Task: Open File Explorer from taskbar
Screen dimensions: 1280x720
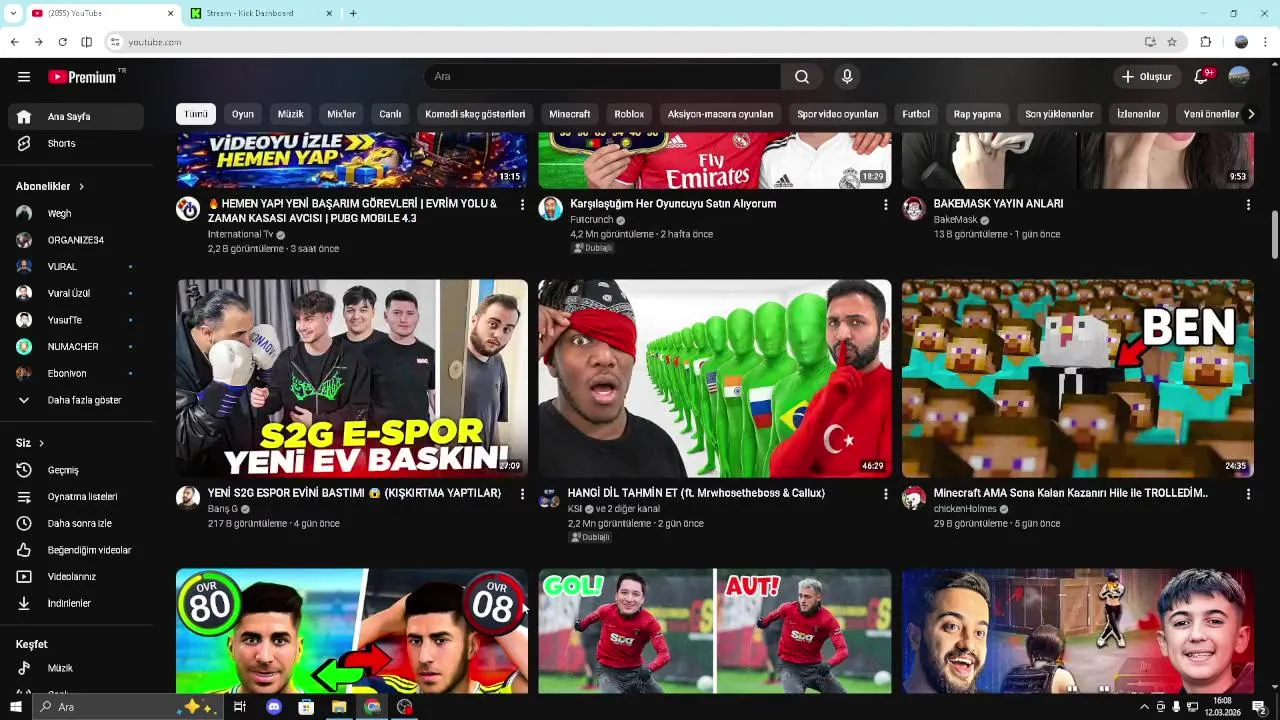Action: click(339, 707)
